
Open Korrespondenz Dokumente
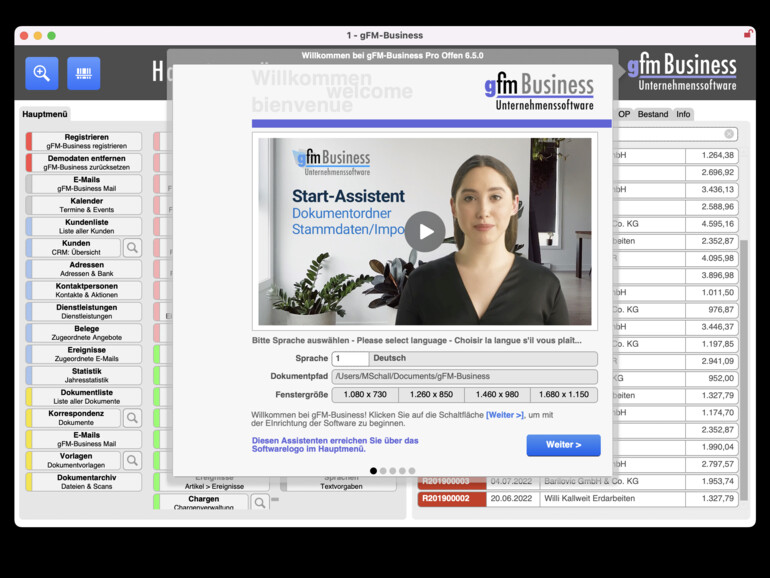pos(73,418)
